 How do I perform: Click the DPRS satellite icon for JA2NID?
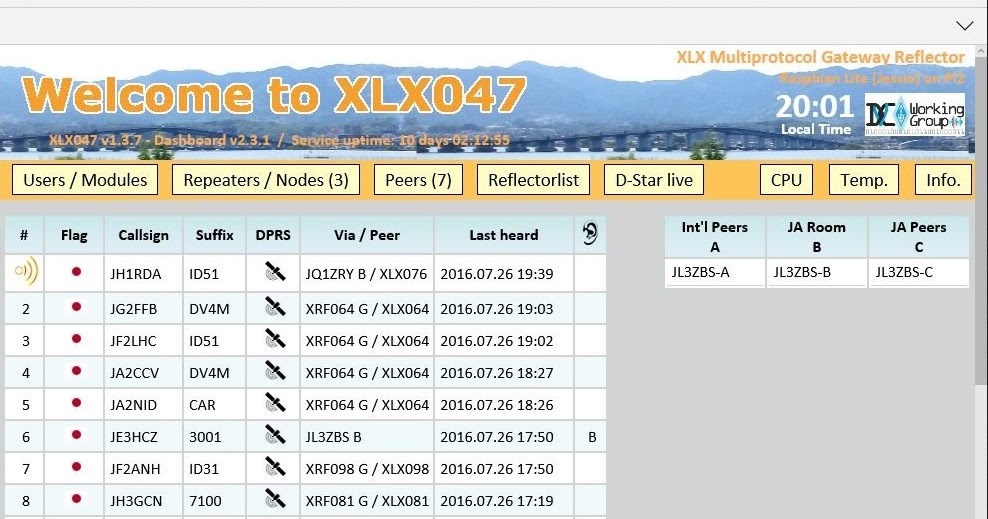click(x=274, y=403)
